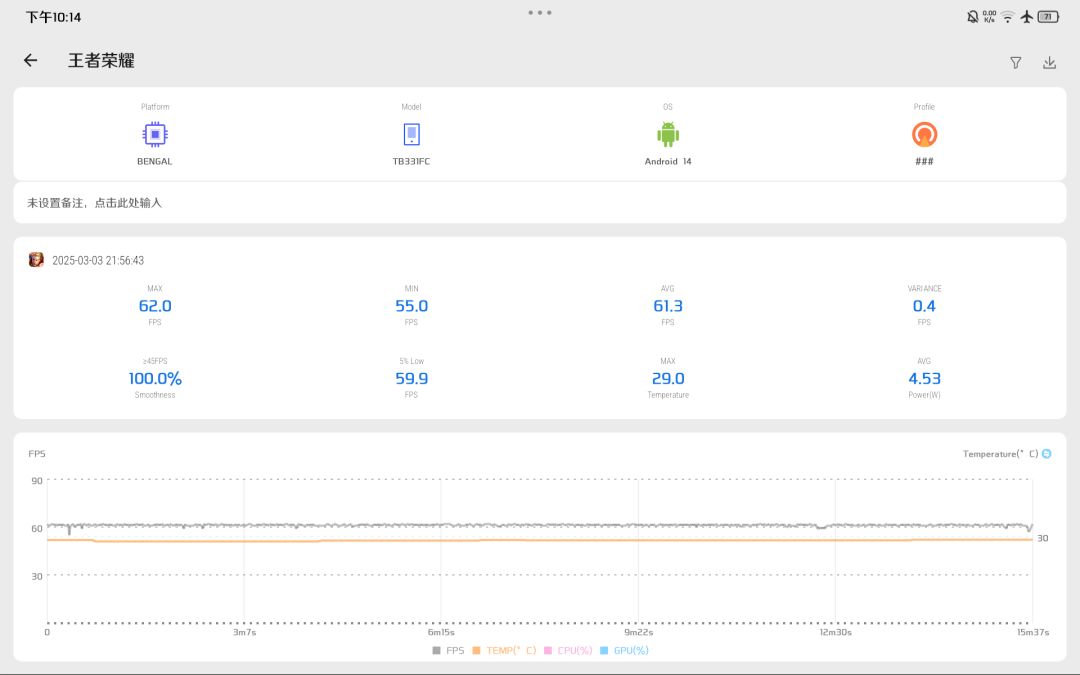Tap the game icon beside session timestamp

coord(36,260)
